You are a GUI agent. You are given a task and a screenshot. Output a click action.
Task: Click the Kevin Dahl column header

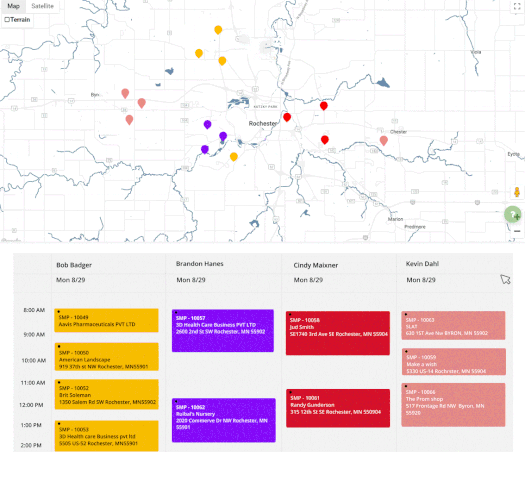tap(422, 264)
